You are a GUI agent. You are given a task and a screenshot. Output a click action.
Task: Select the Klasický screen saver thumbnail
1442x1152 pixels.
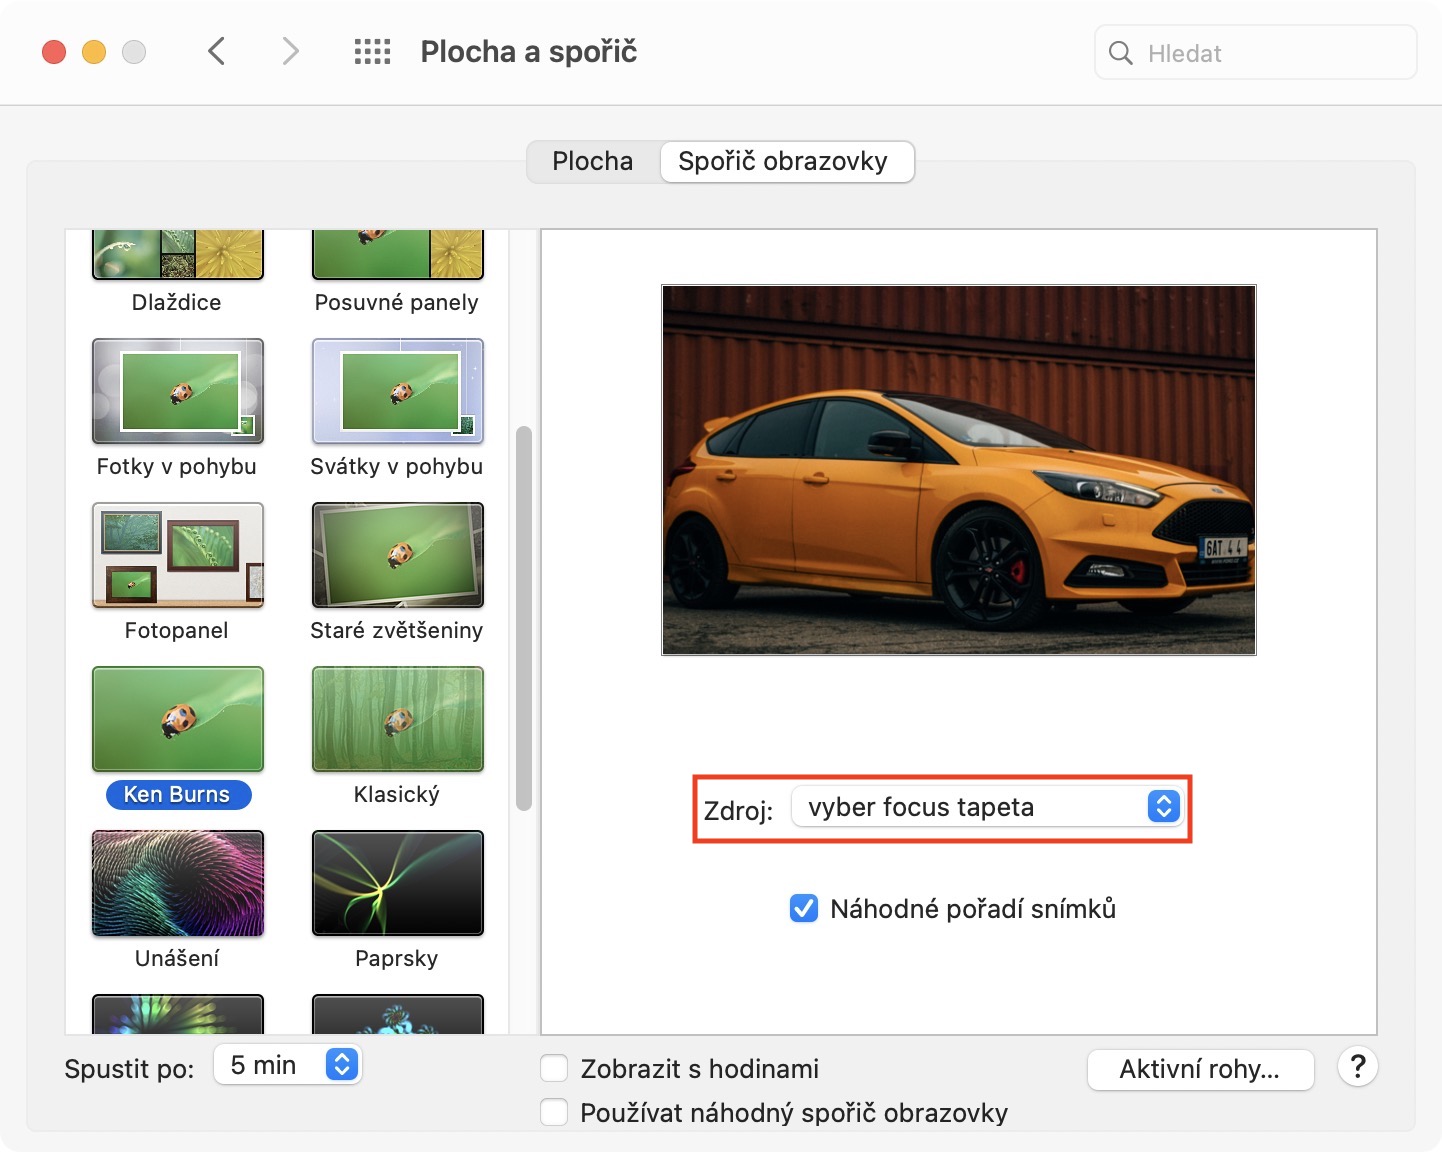398,719
